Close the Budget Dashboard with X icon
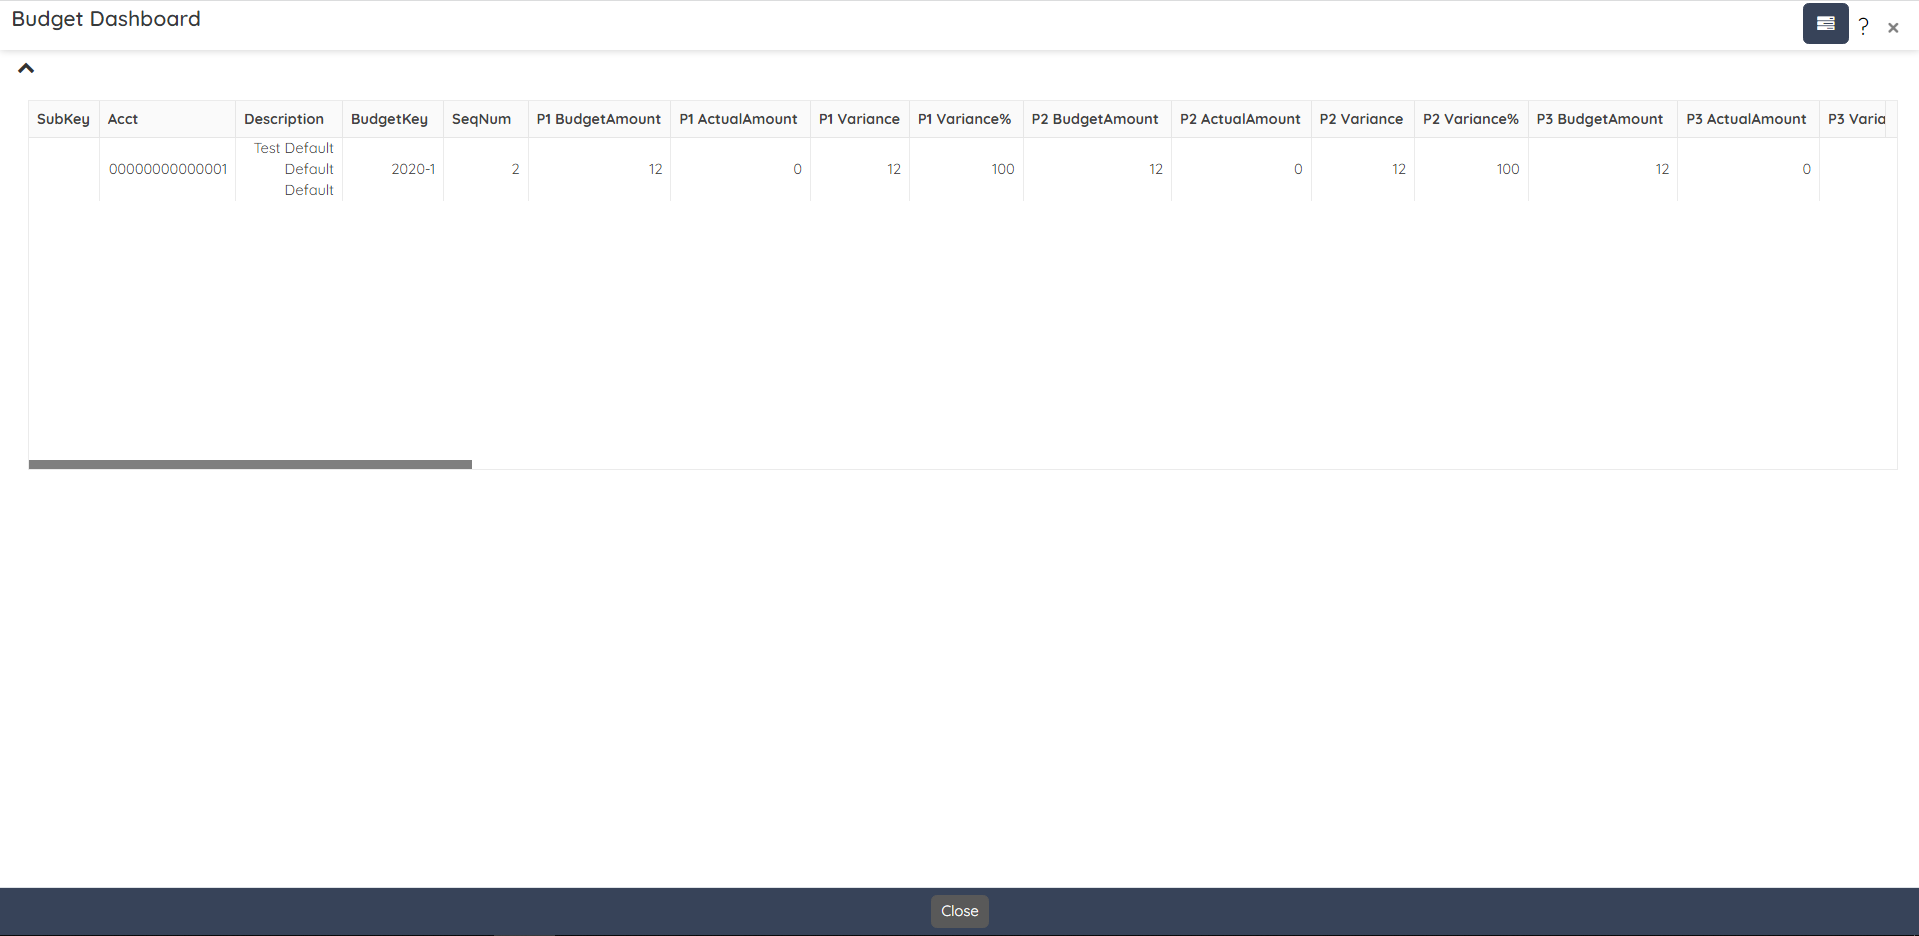 pos(1893,28)
